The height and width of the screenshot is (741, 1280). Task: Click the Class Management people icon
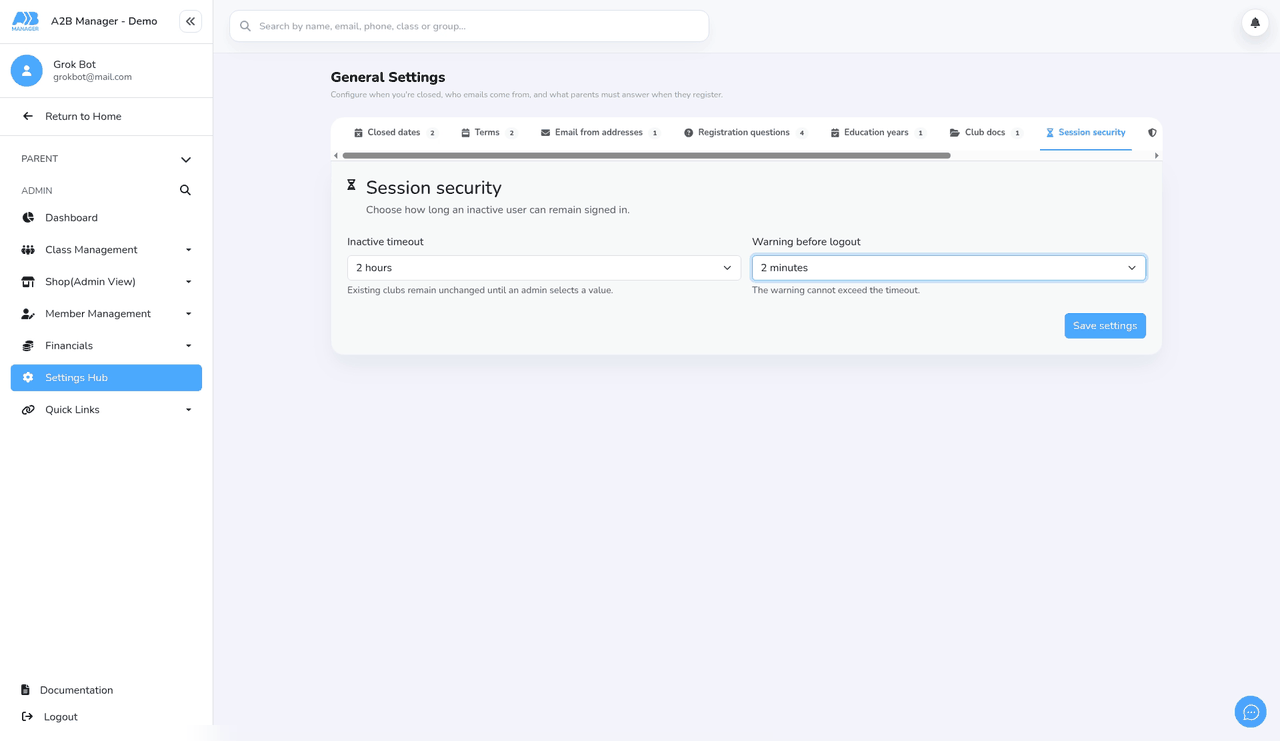tap(28, 250)
